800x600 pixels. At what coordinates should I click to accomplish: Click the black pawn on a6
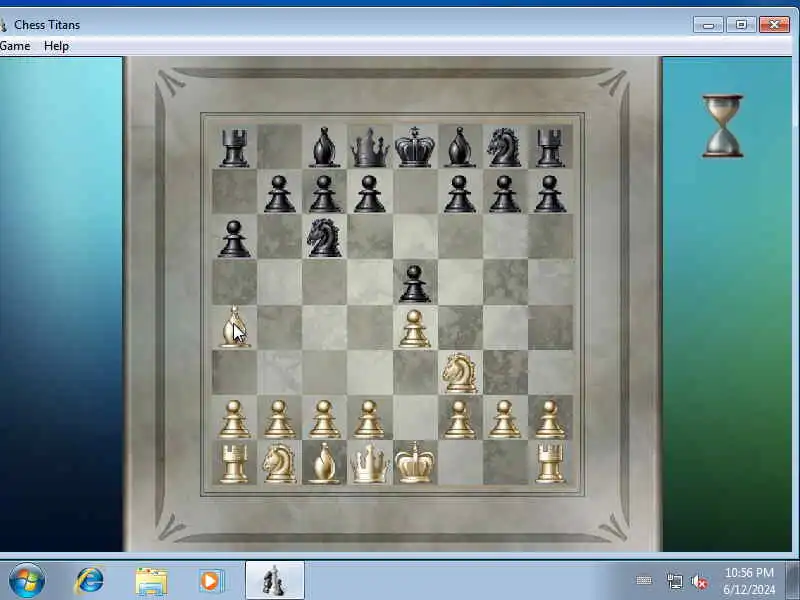tap(234, 239)
